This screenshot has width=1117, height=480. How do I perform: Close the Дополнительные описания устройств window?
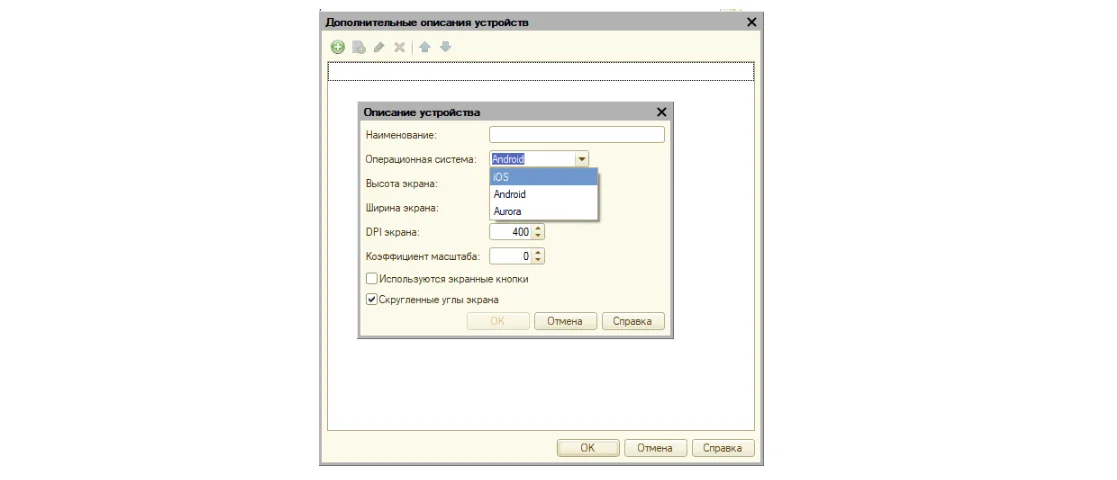(751, 22)
